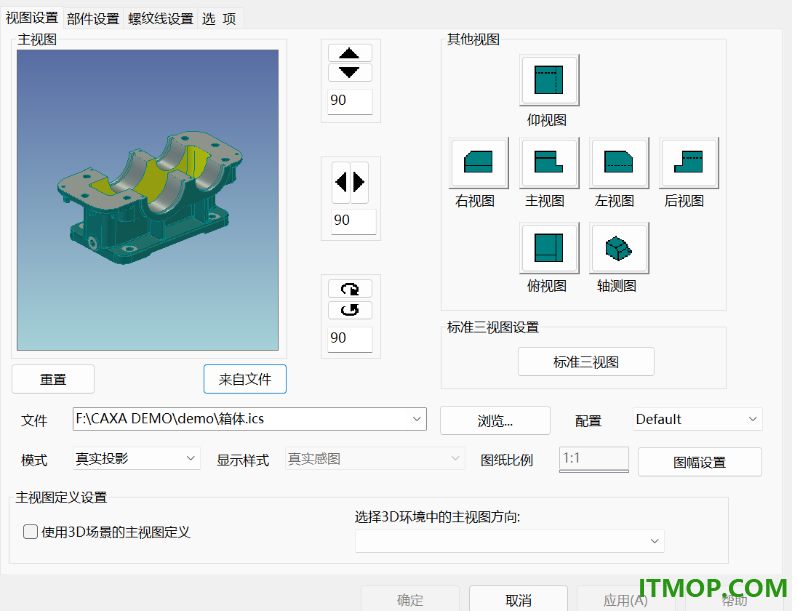This screenshot has width=797, height=611.
Task: Select the 俯视图 top view icon
Action: (x=549, y=248)
